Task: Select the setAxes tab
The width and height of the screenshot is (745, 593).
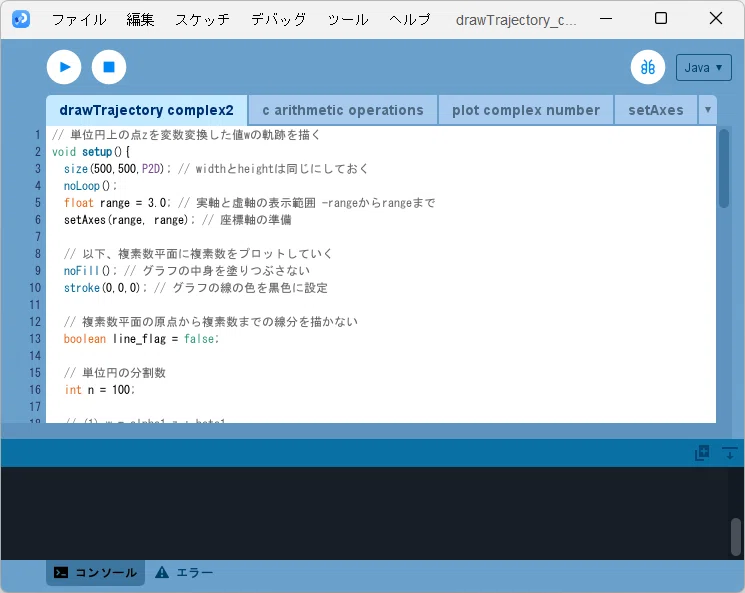Action: [656, 110]
